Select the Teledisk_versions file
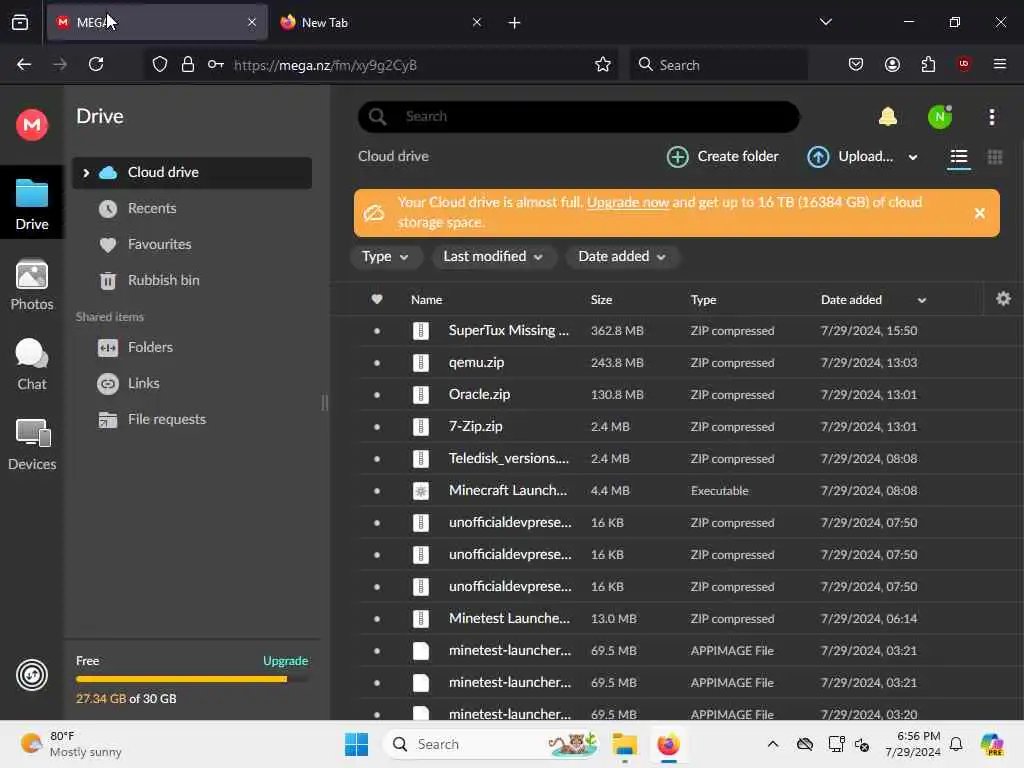The width and height of the screenshot is (1024, 768). [676, 458]
